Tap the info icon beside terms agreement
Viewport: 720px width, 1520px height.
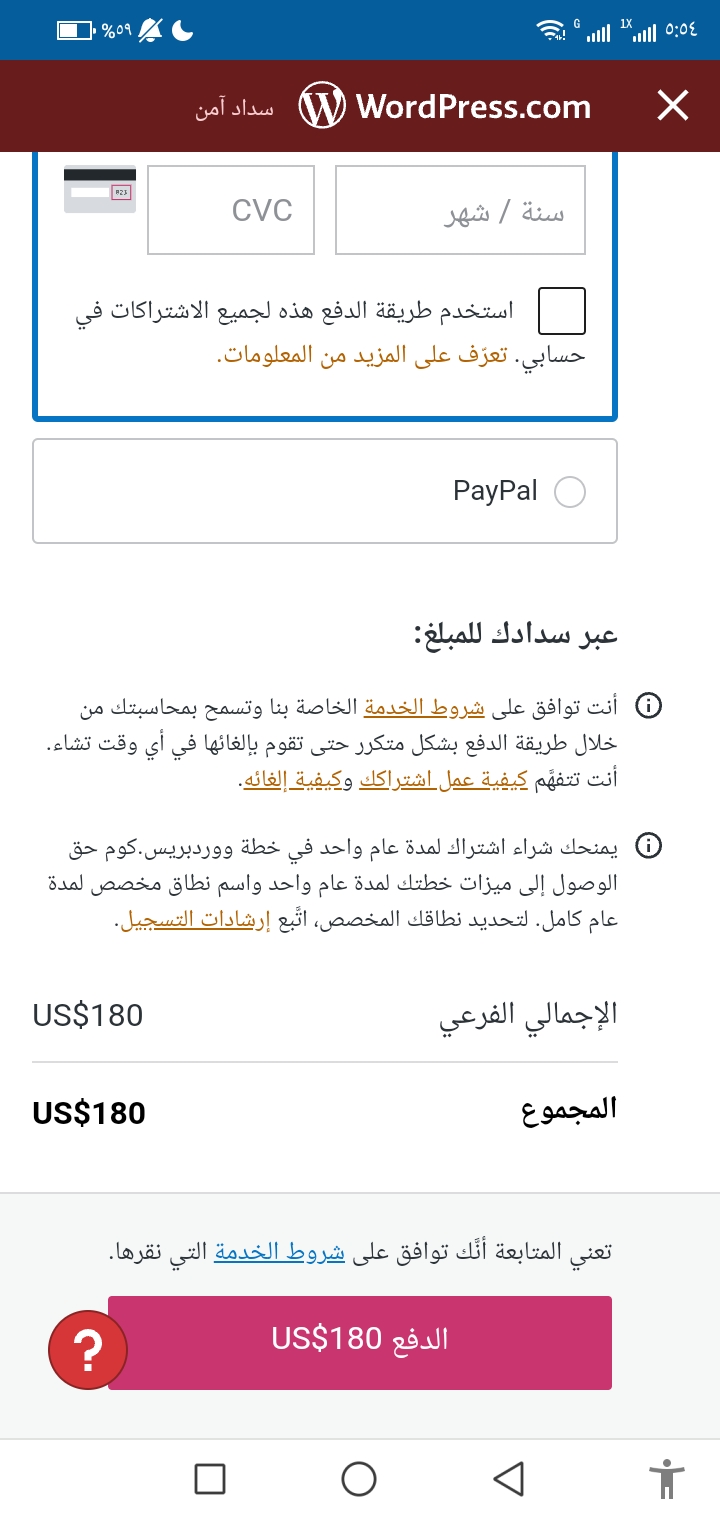(x=649, y=707)
